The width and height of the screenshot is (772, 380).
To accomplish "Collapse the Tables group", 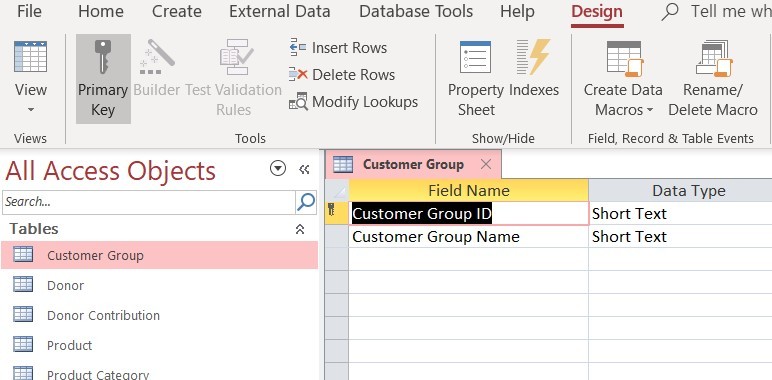I will (x=299, y=229).
